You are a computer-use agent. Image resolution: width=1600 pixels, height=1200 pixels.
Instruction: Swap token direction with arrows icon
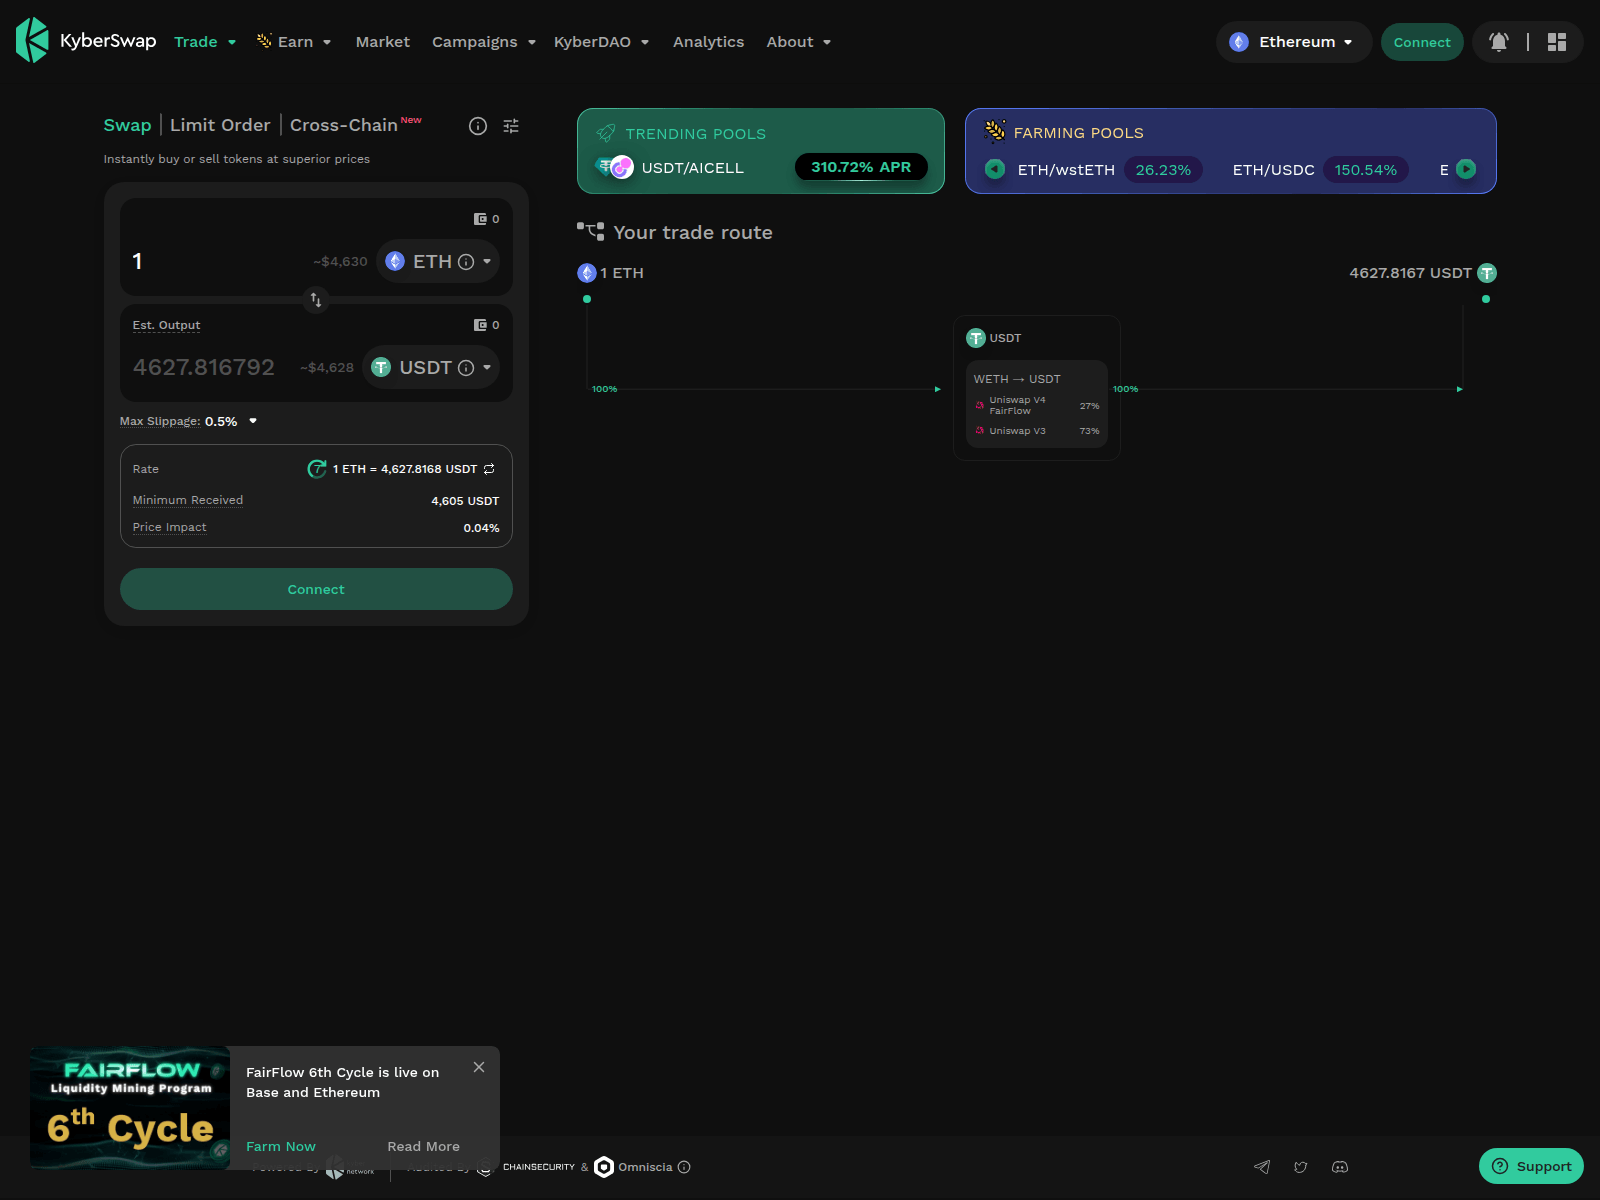pyautogui.click(x=316, y=299)
